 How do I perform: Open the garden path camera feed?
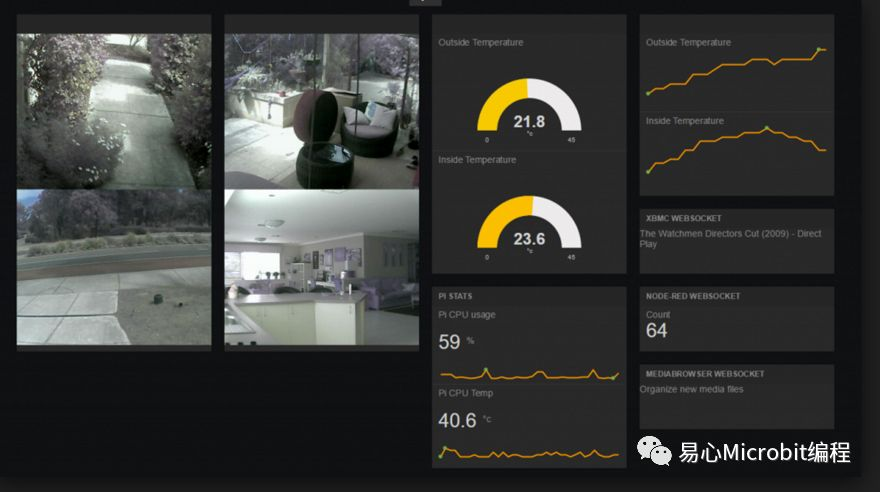(114, 111)
